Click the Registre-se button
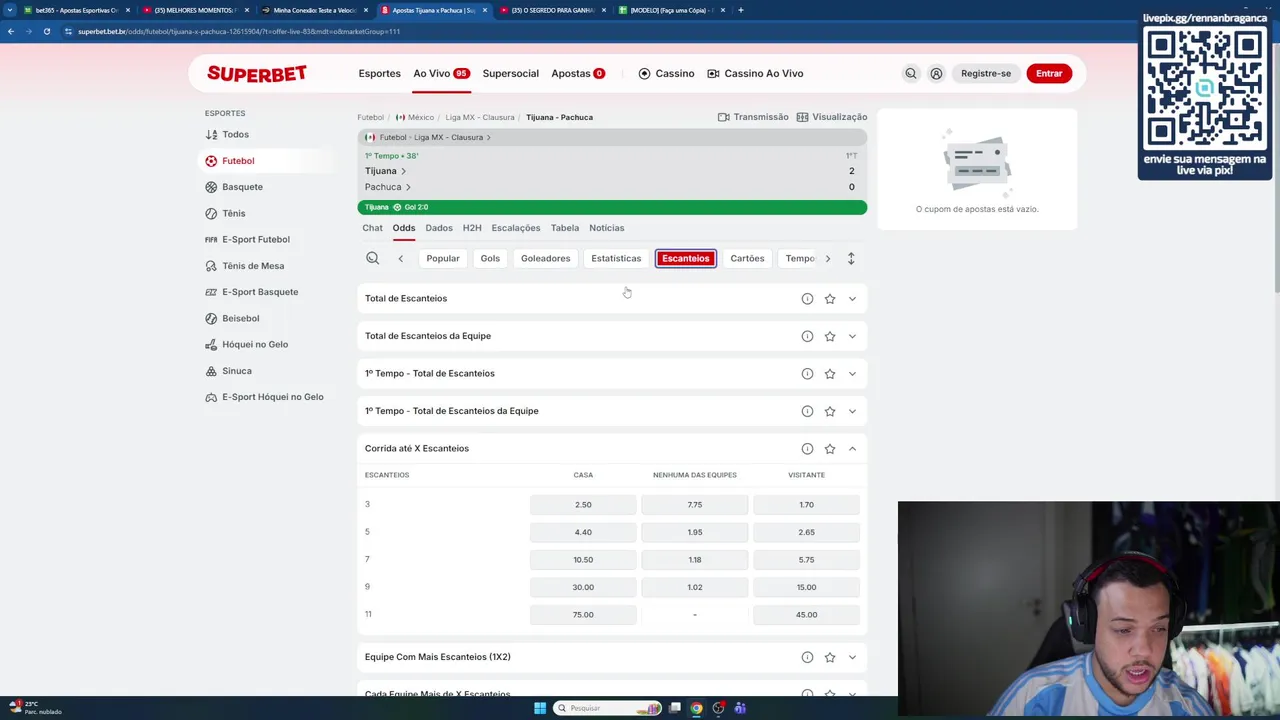Viewport: 1280px width, 720px height. tap(986, 73)
